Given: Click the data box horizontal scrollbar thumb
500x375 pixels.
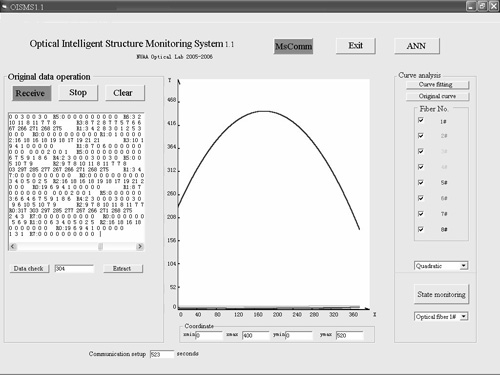Looking at the screenshot, I should (x=100, y=247).
